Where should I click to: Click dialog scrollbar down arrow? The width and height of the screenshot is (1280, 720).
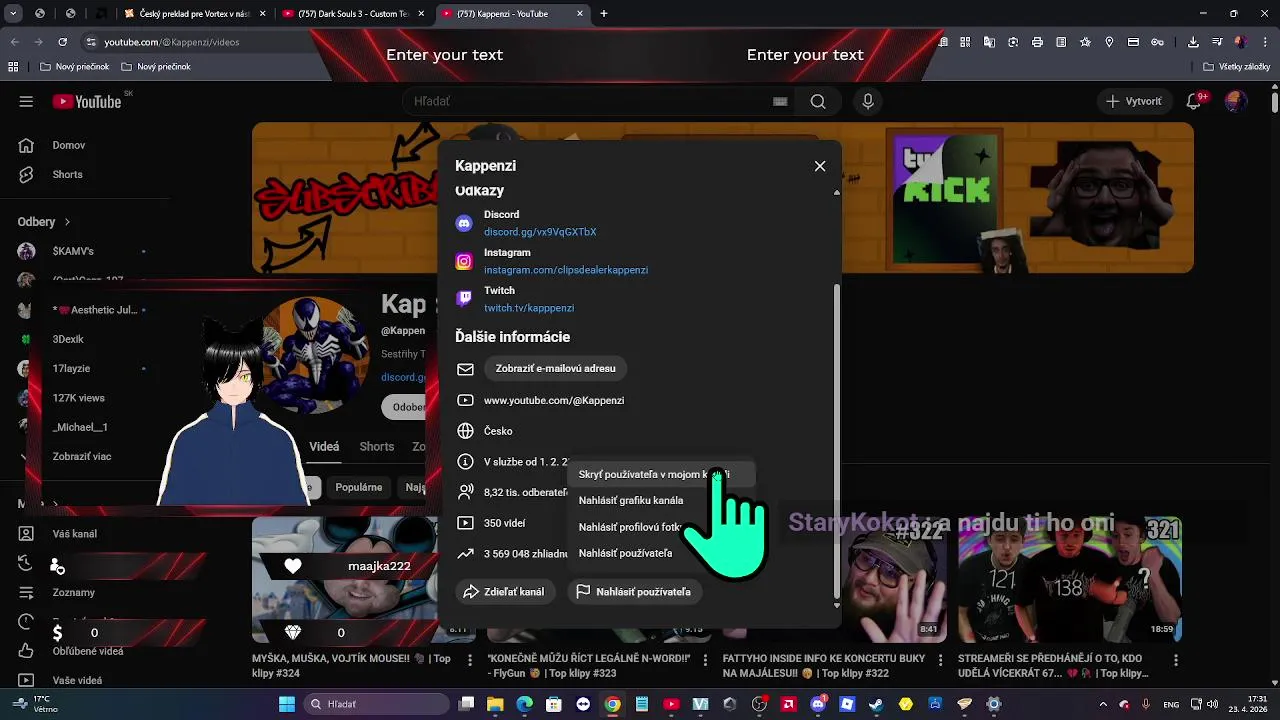point(837,605)
